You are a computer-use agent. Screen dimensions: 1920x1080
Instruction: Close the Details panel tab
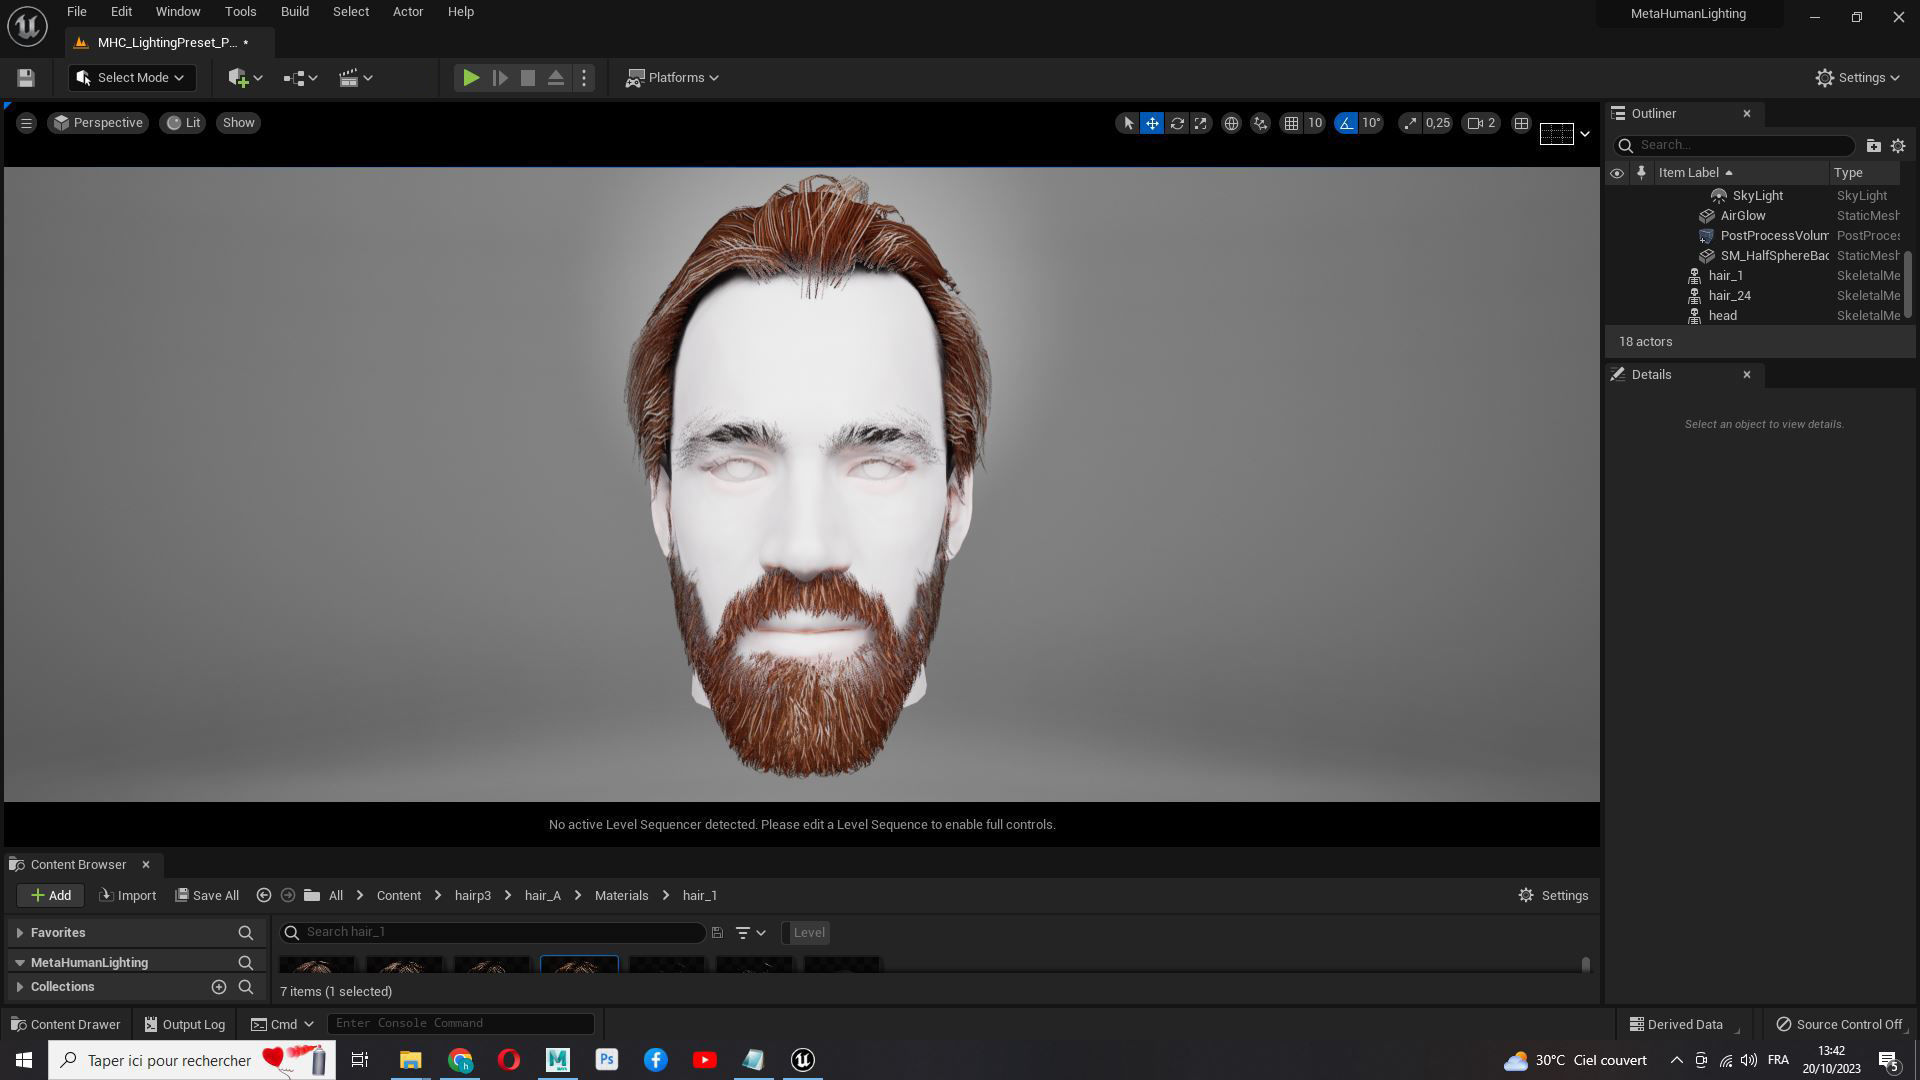click(1747, 375)
